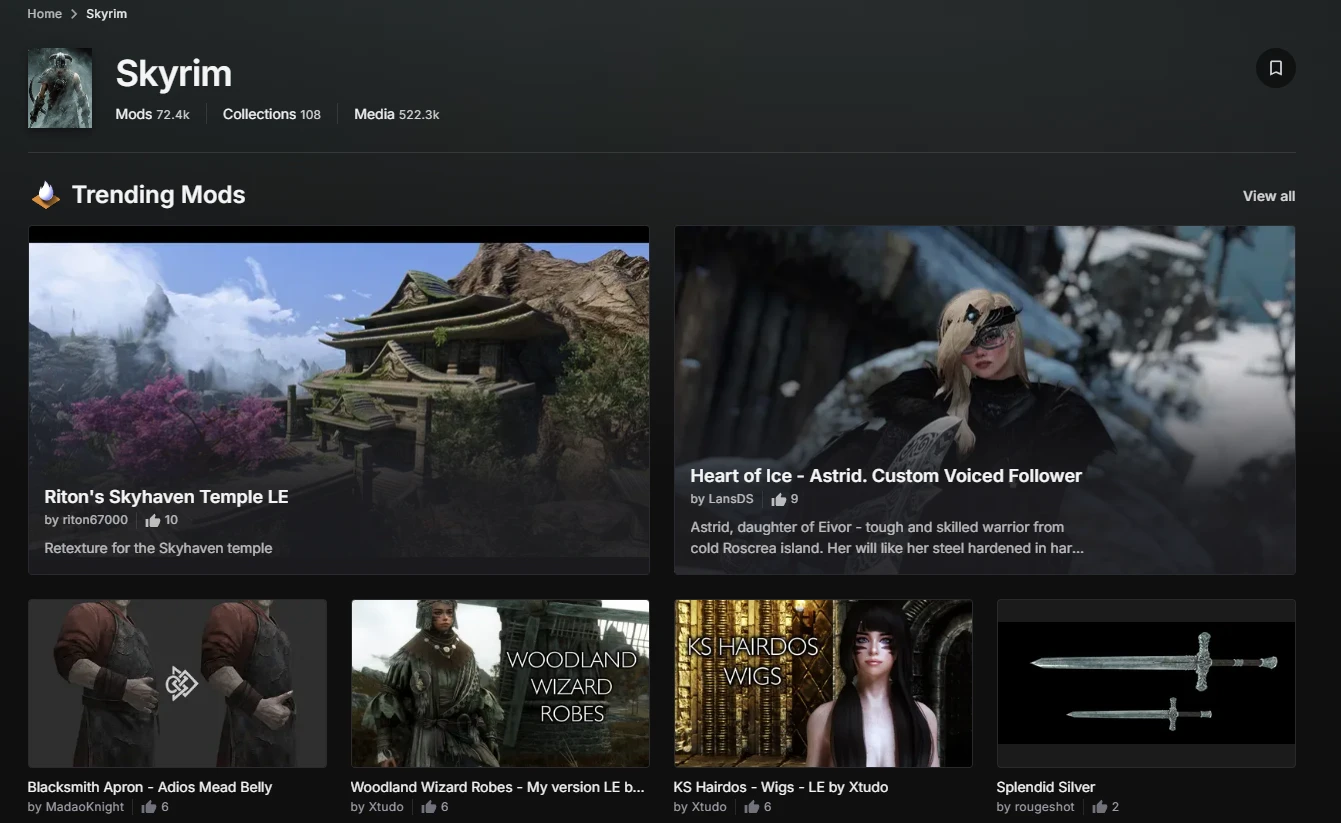Open Woodland Wizard Robes mod title

click(x=498, y=787)
